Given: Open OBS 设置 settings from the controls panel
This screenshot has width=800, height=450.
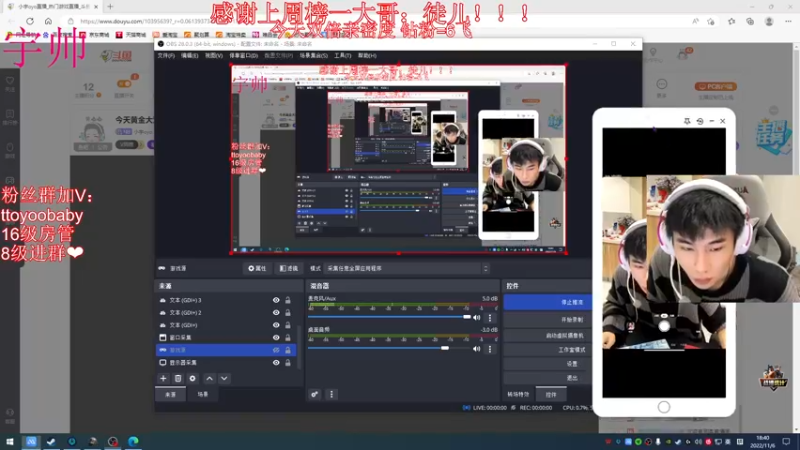Looking at the screenshot, I should point(548,364).
